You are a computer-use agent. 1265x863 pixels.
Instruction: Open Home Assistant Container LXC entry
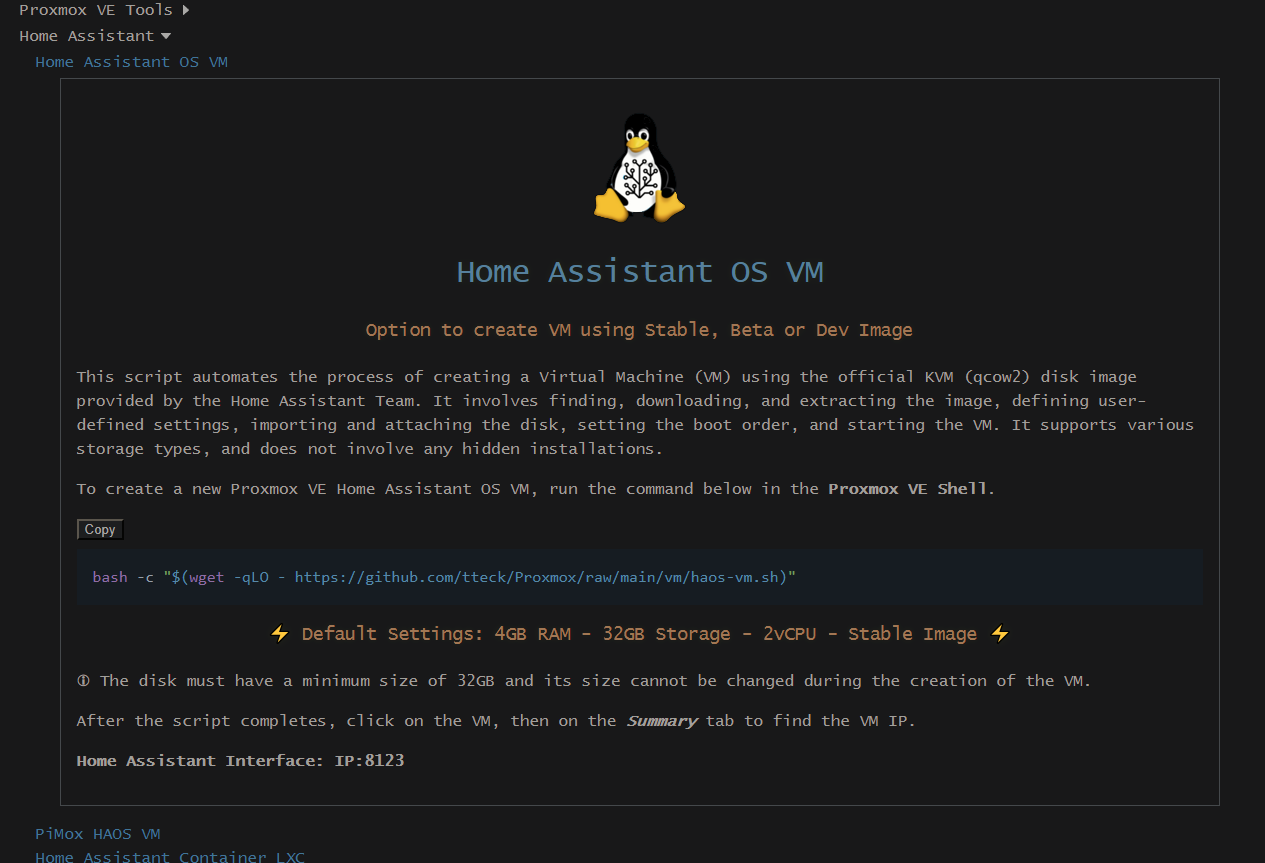pyautogui.click(x=169, y=856)
